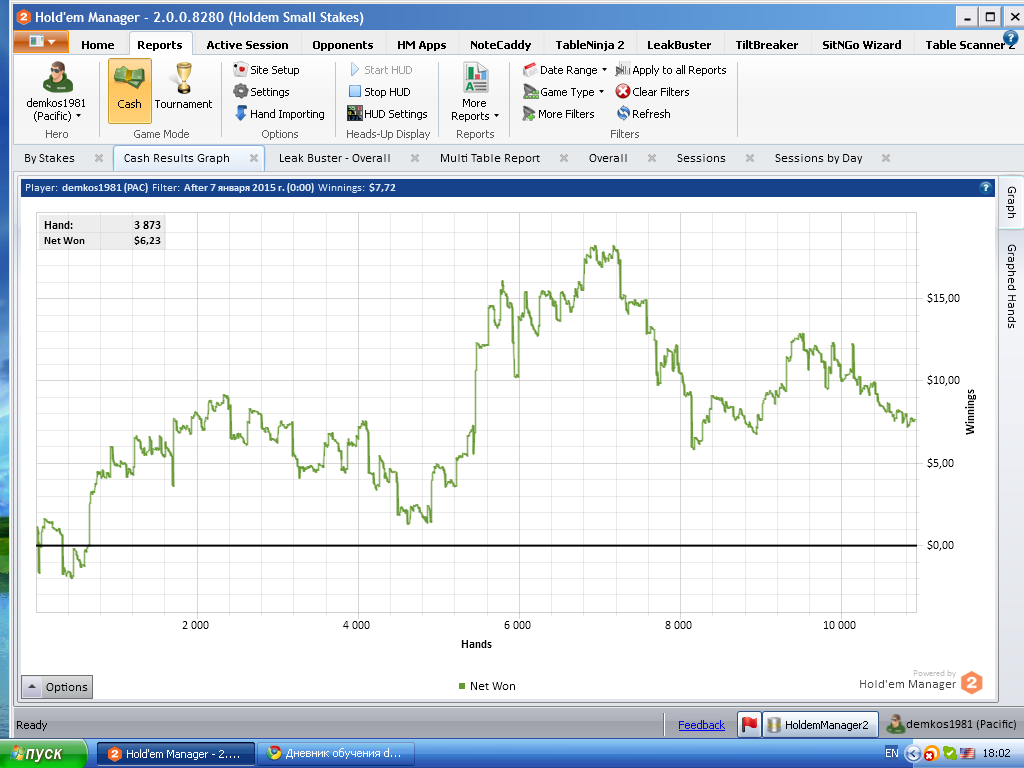The height and width of the screenshot is (768, 1024).
Task: Open Hand Importing
Action: [280, 114]
